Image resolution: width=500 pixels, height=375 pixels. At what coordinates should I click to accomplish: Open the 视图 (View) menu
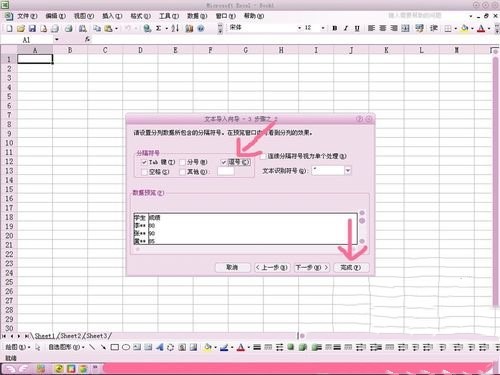tap(84, 16)
